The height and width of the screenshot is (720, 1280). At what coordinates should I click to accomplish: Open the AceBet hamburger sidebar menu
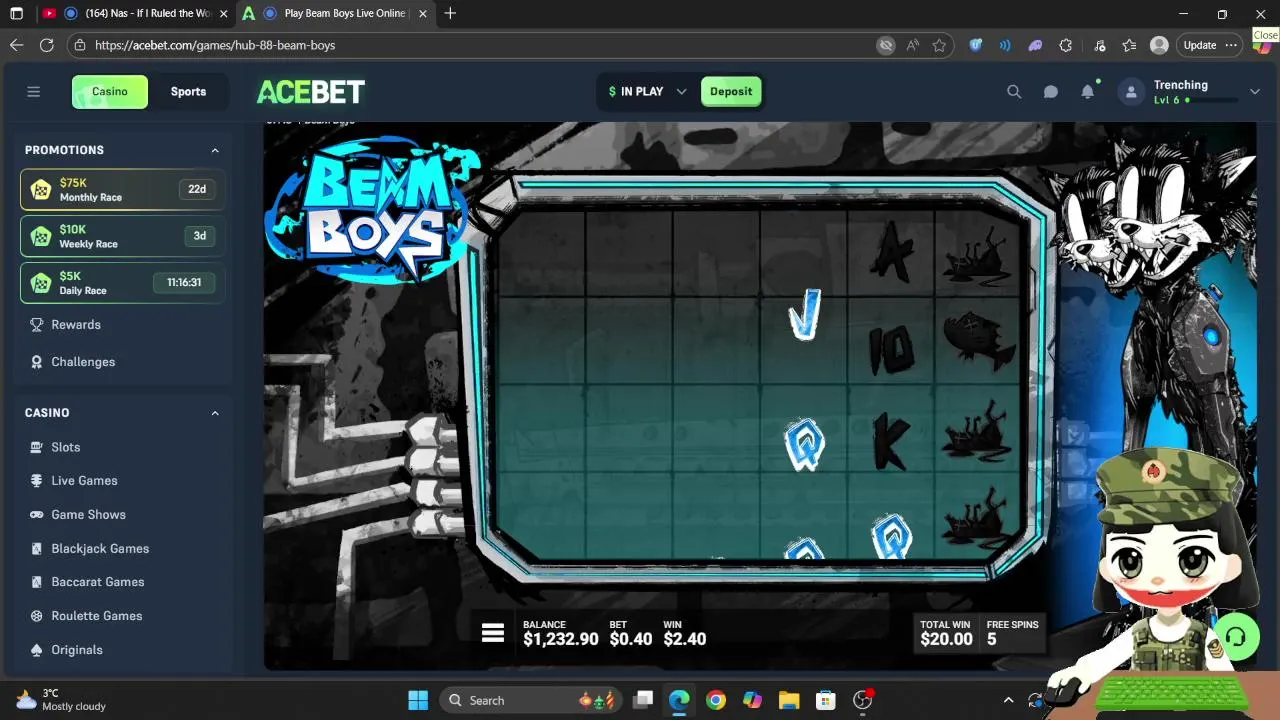tap(33, 91)
